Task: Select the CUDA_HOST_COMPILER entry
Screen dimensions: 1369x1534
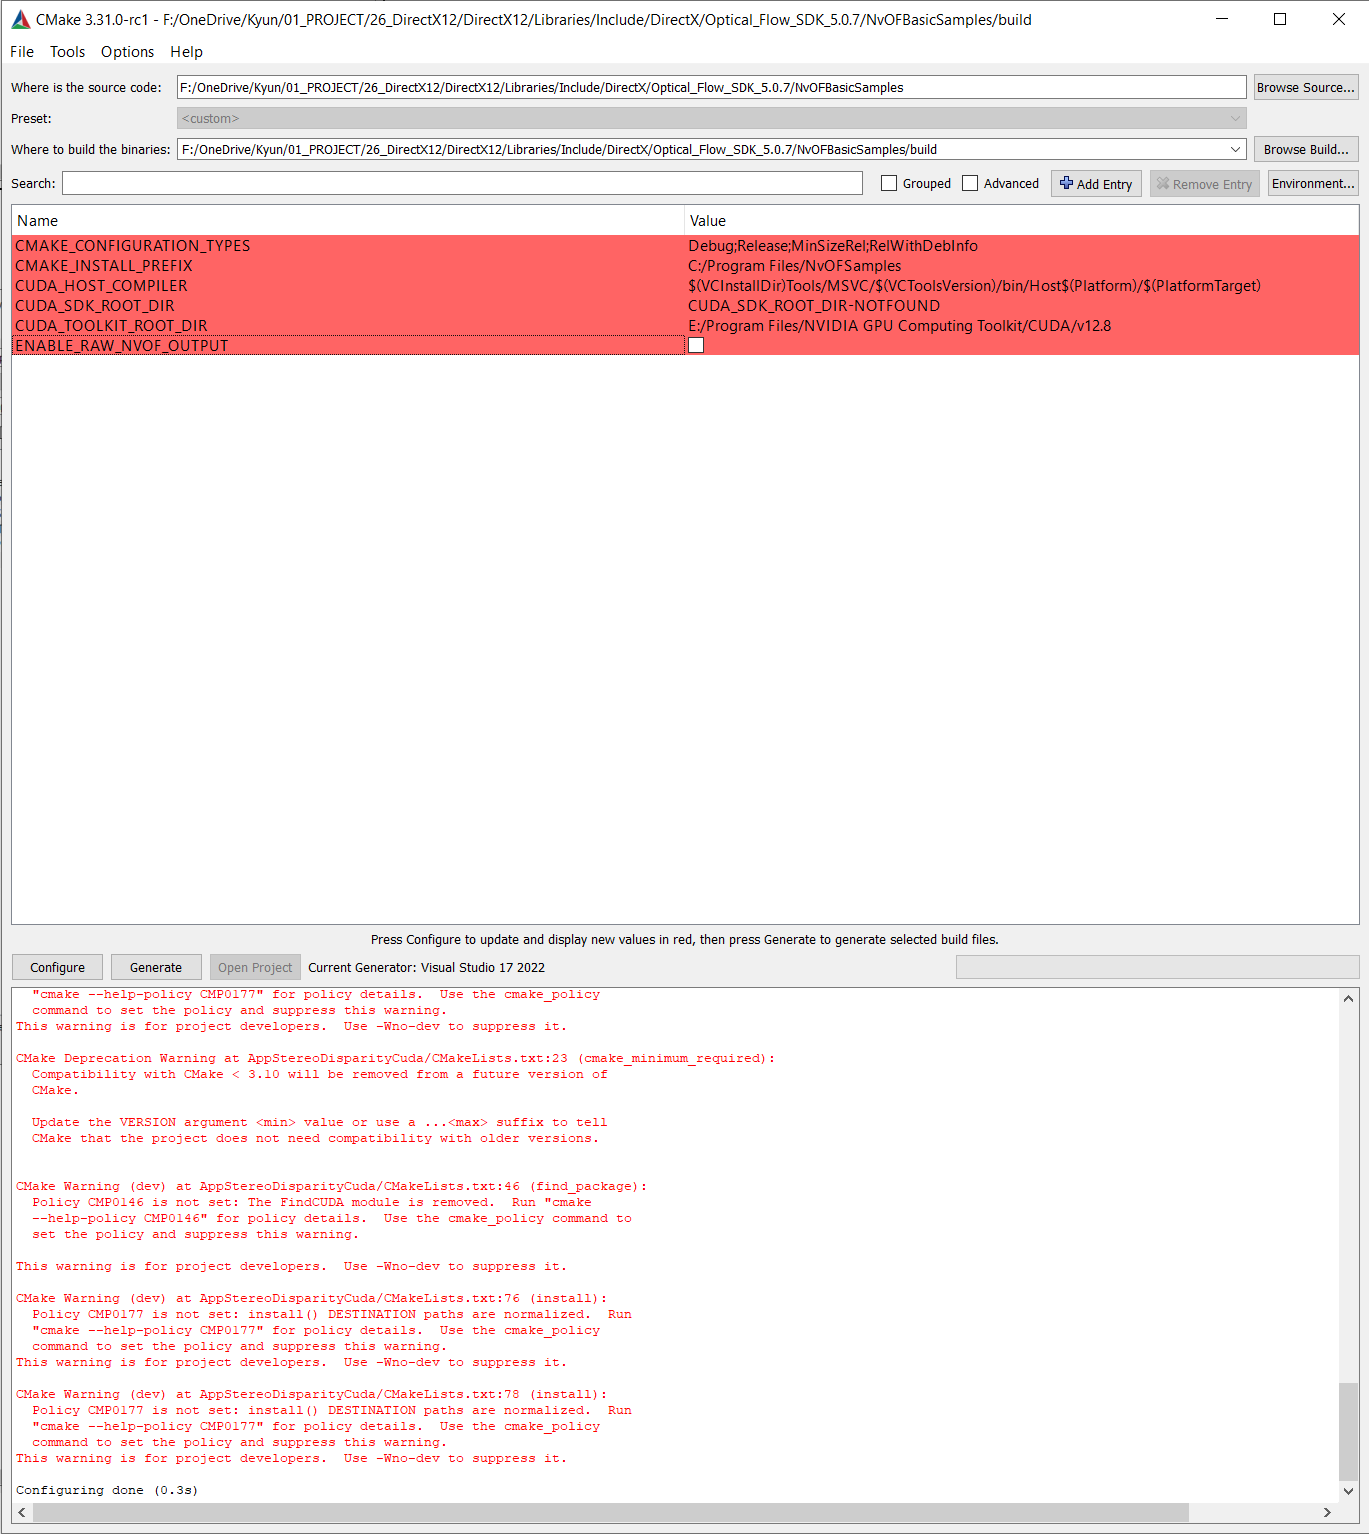Action: click(348, 285)
